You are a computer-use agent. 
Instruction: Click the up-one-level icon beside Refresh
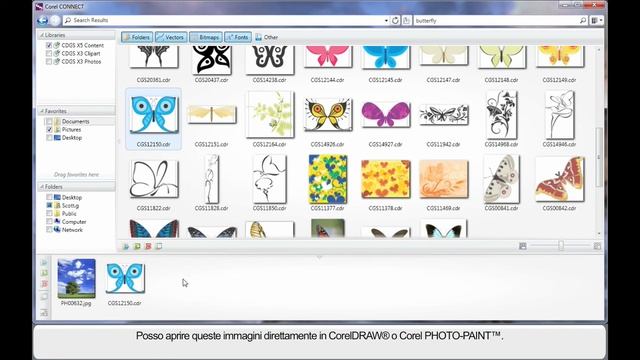pyautogui.click(x=406, y=20)
